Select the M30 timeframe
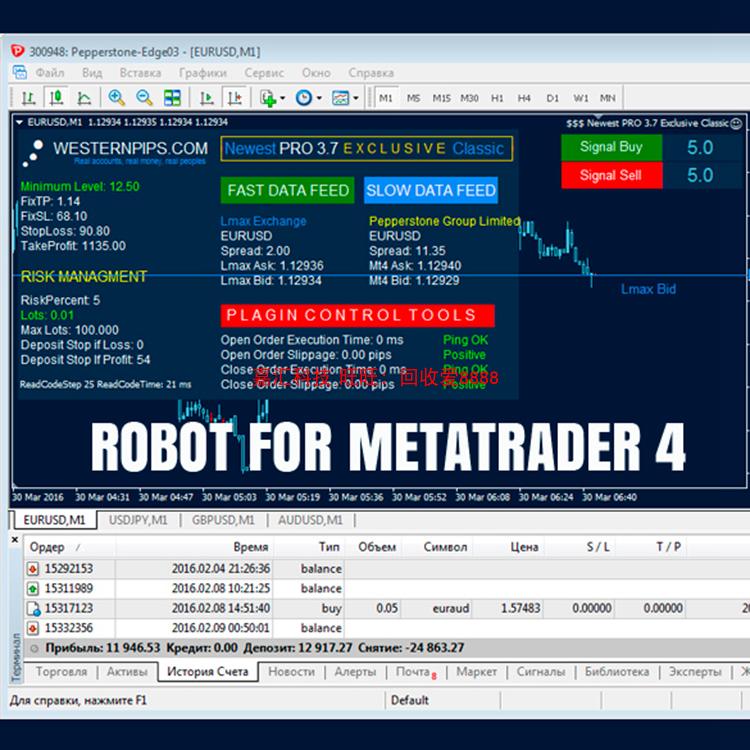Image resolution: width=750 pixels, height=750 pixels. click(x=469, y=98)
